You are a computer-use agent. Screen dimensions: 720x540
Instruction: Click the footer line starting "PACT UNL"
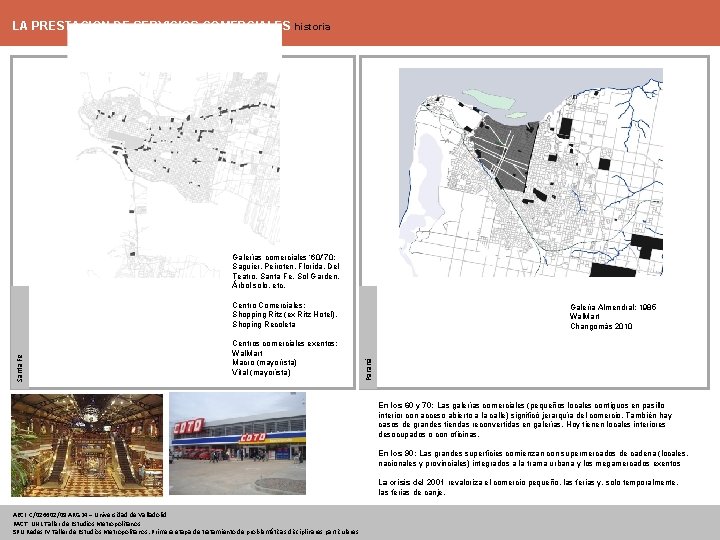77,523
